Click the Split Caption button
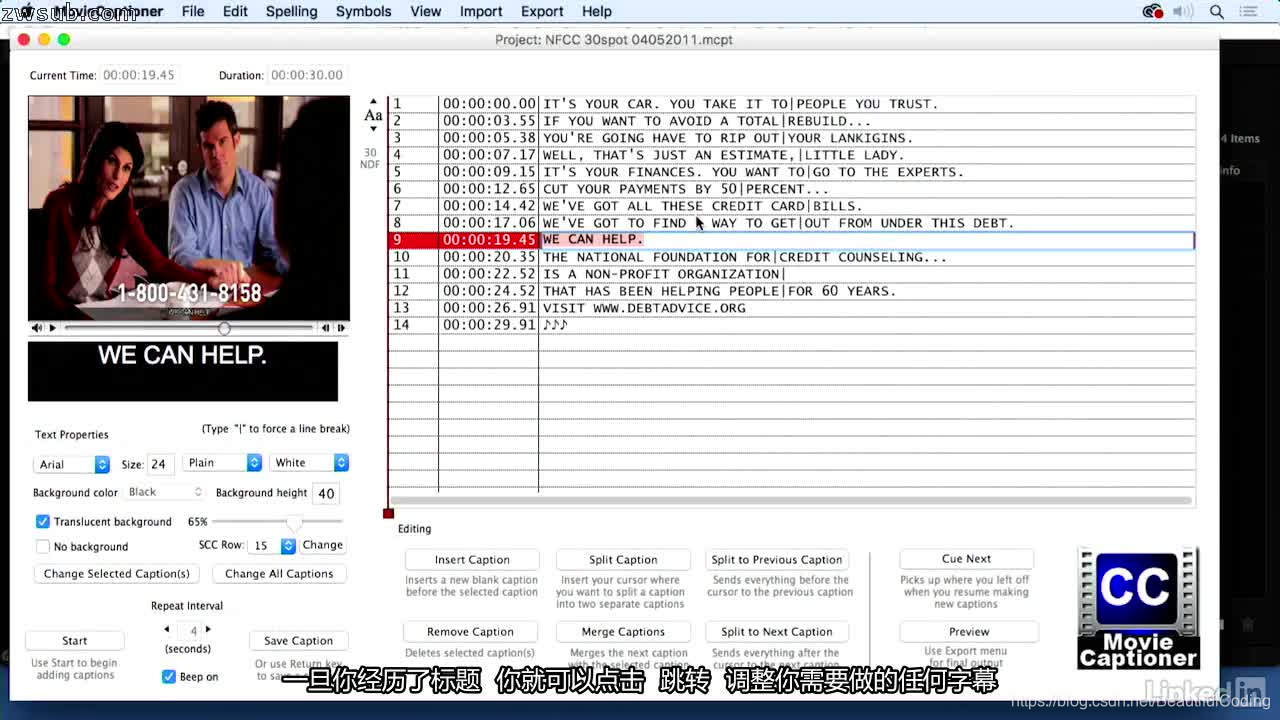 click(x=623, y=560)
